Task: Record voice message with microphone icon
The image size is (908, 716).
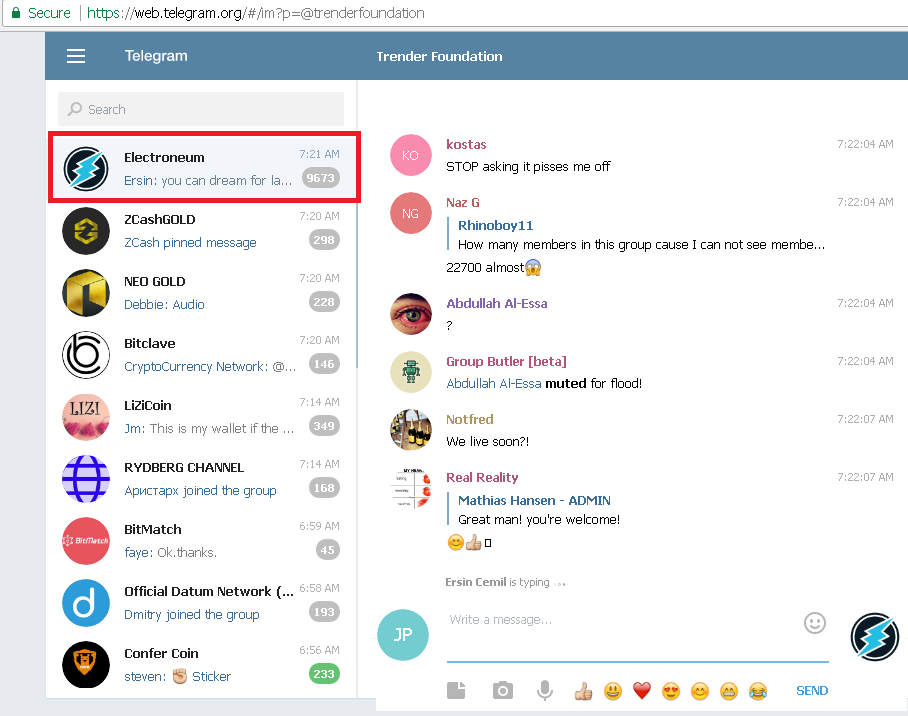Action: (544, 691)
